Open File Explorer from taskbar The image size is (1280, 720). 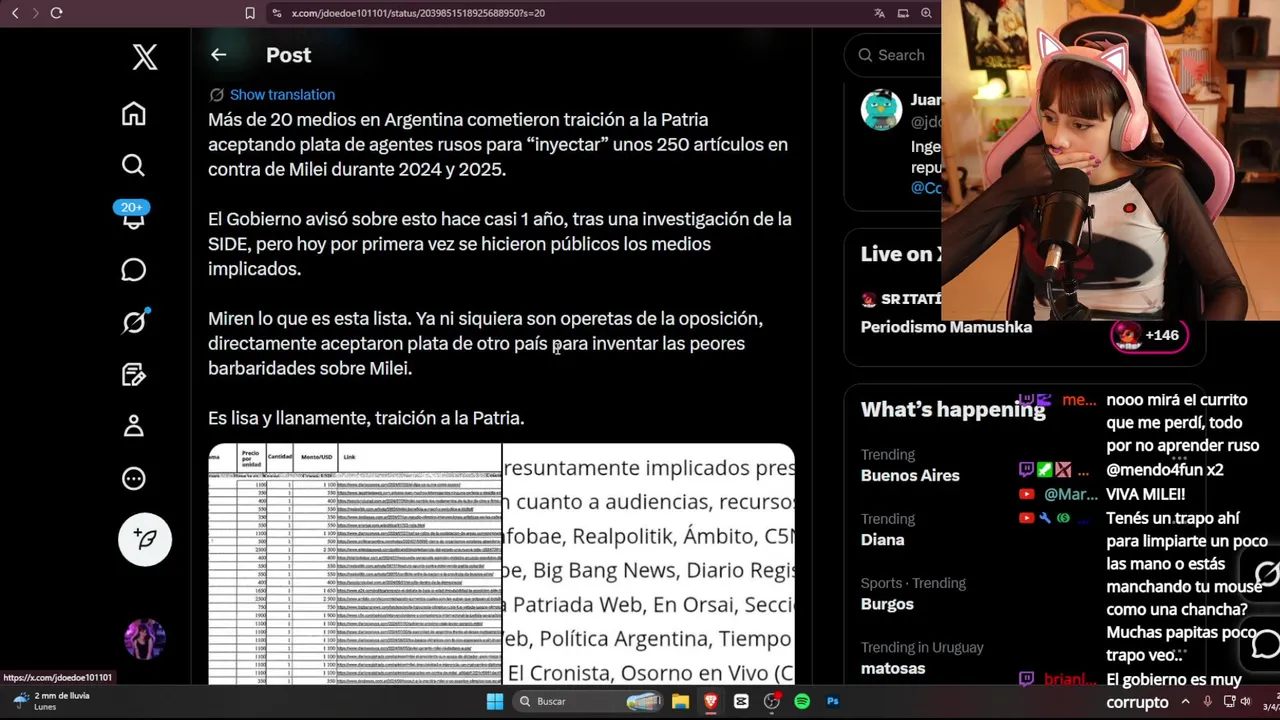point(680,701)
